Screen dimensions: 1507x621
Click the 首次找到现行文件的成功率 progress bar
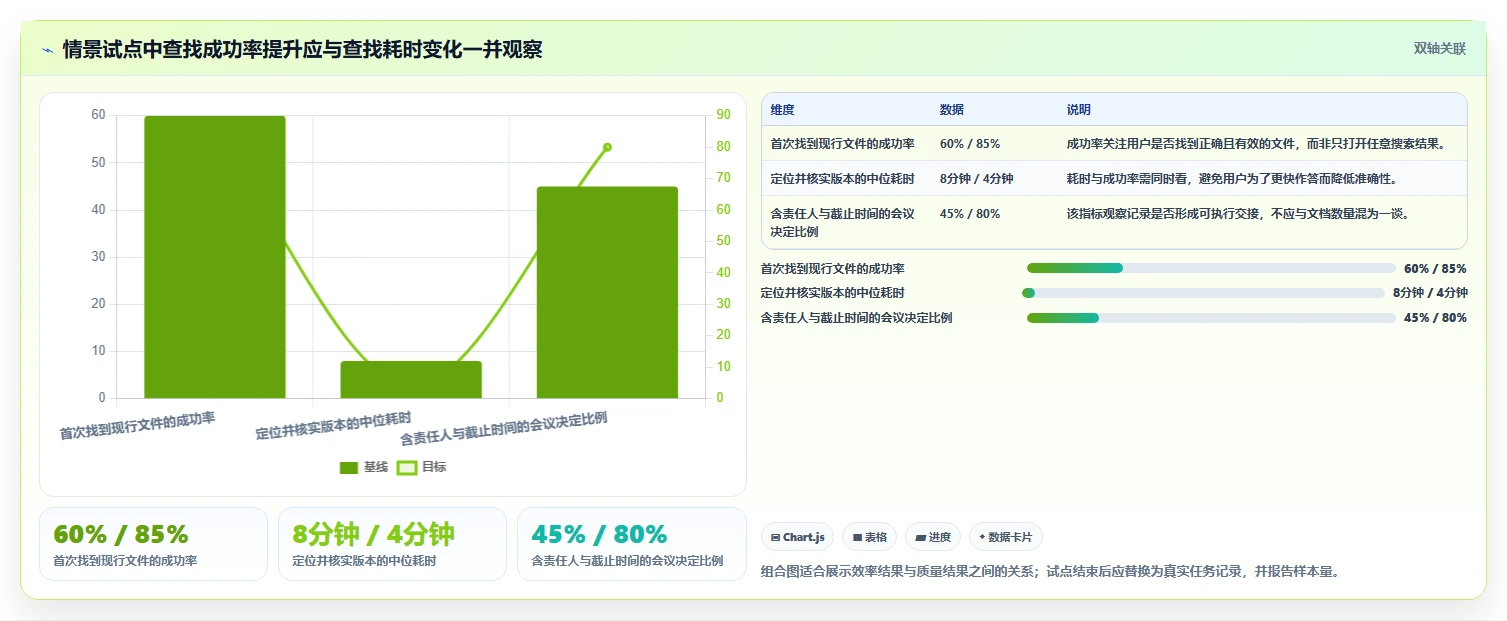(x=1211, y=268)
